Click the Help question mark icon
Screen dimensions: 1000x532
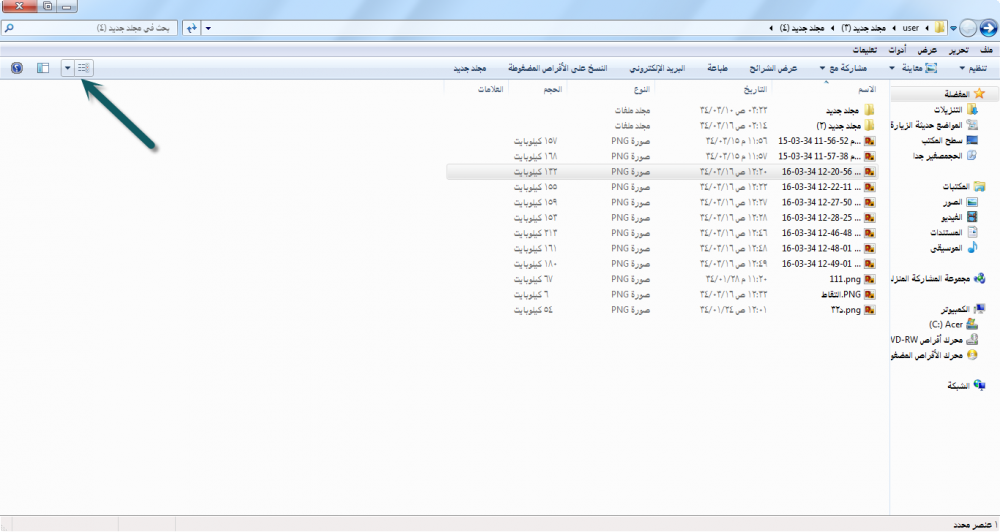[x=17, y=68]
